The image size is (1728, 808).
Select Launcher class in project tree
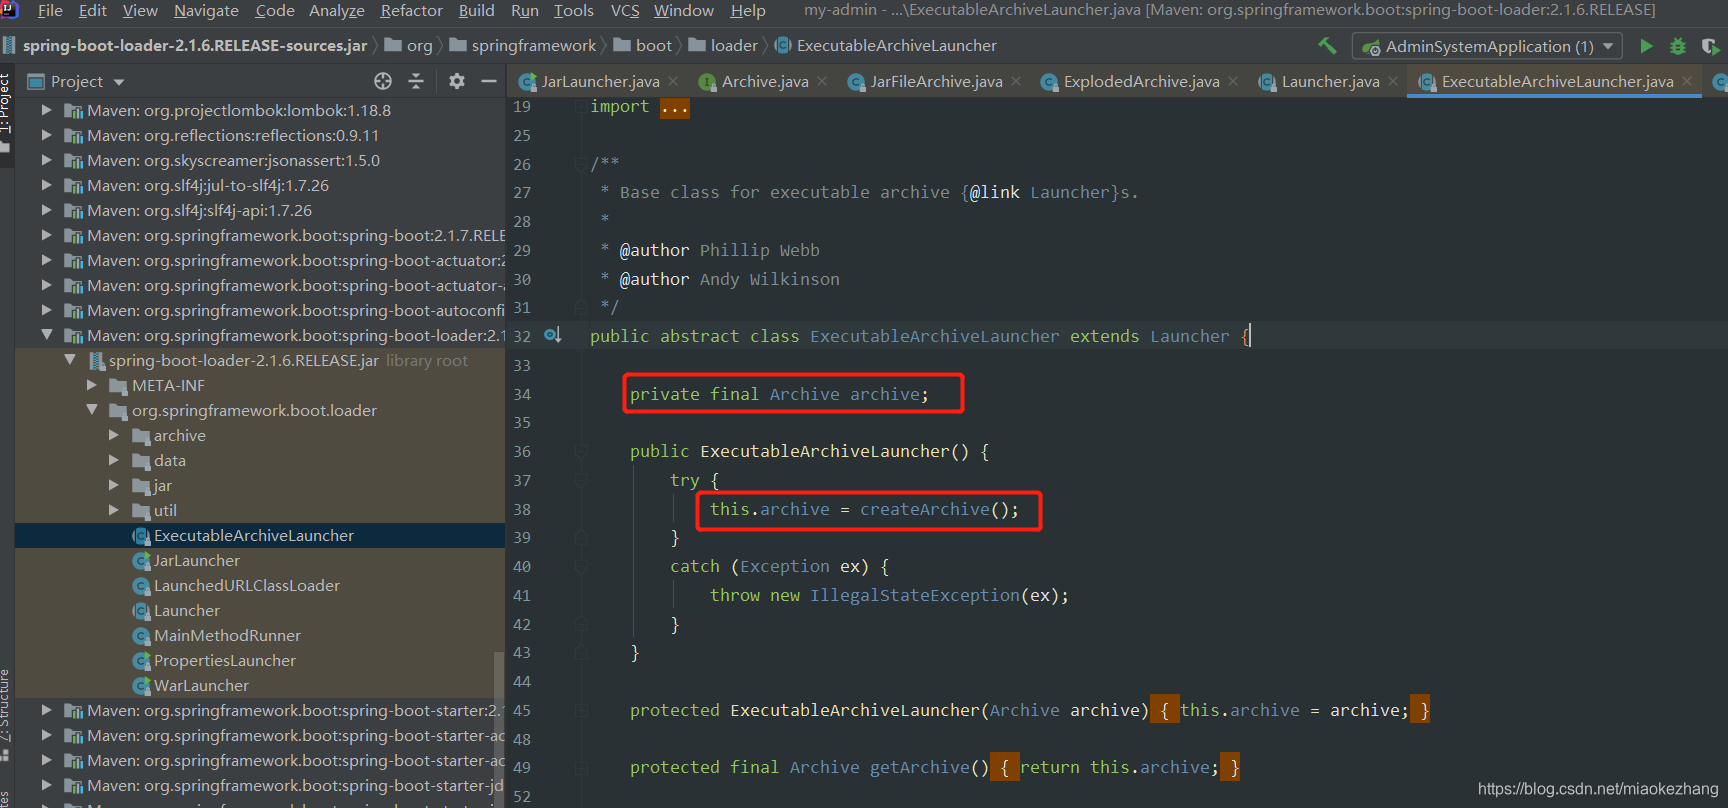[186, 611]
